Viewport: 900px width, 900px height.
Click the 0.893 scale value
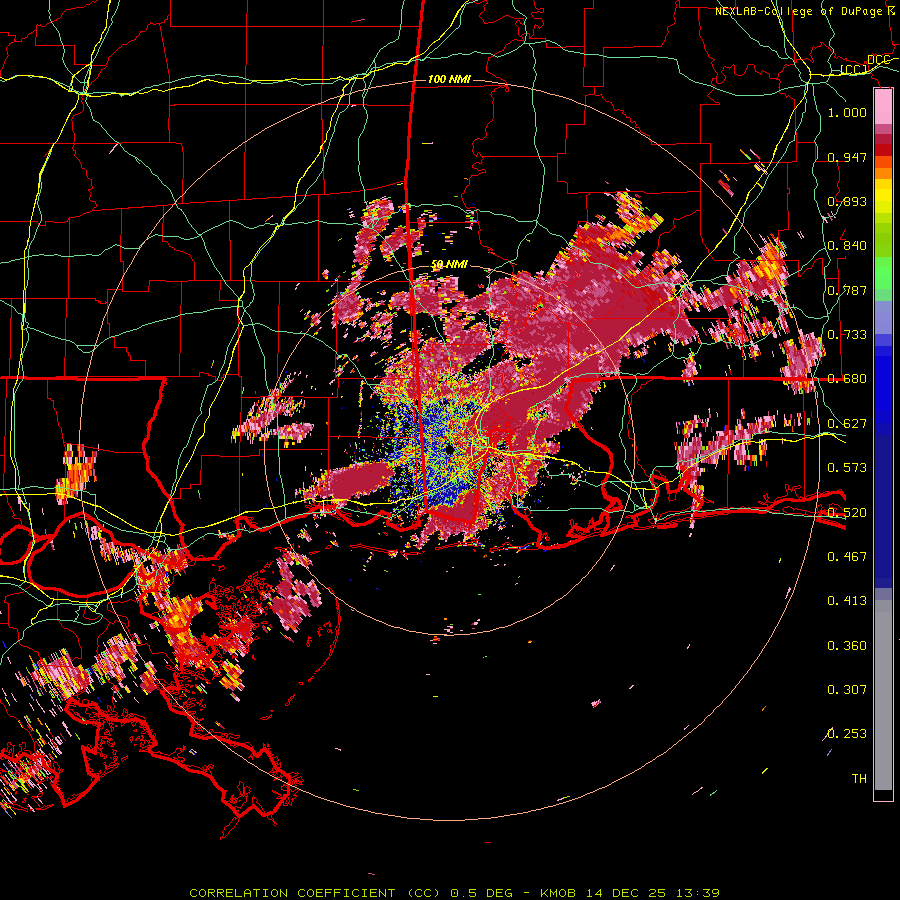(x=847, y=201)
